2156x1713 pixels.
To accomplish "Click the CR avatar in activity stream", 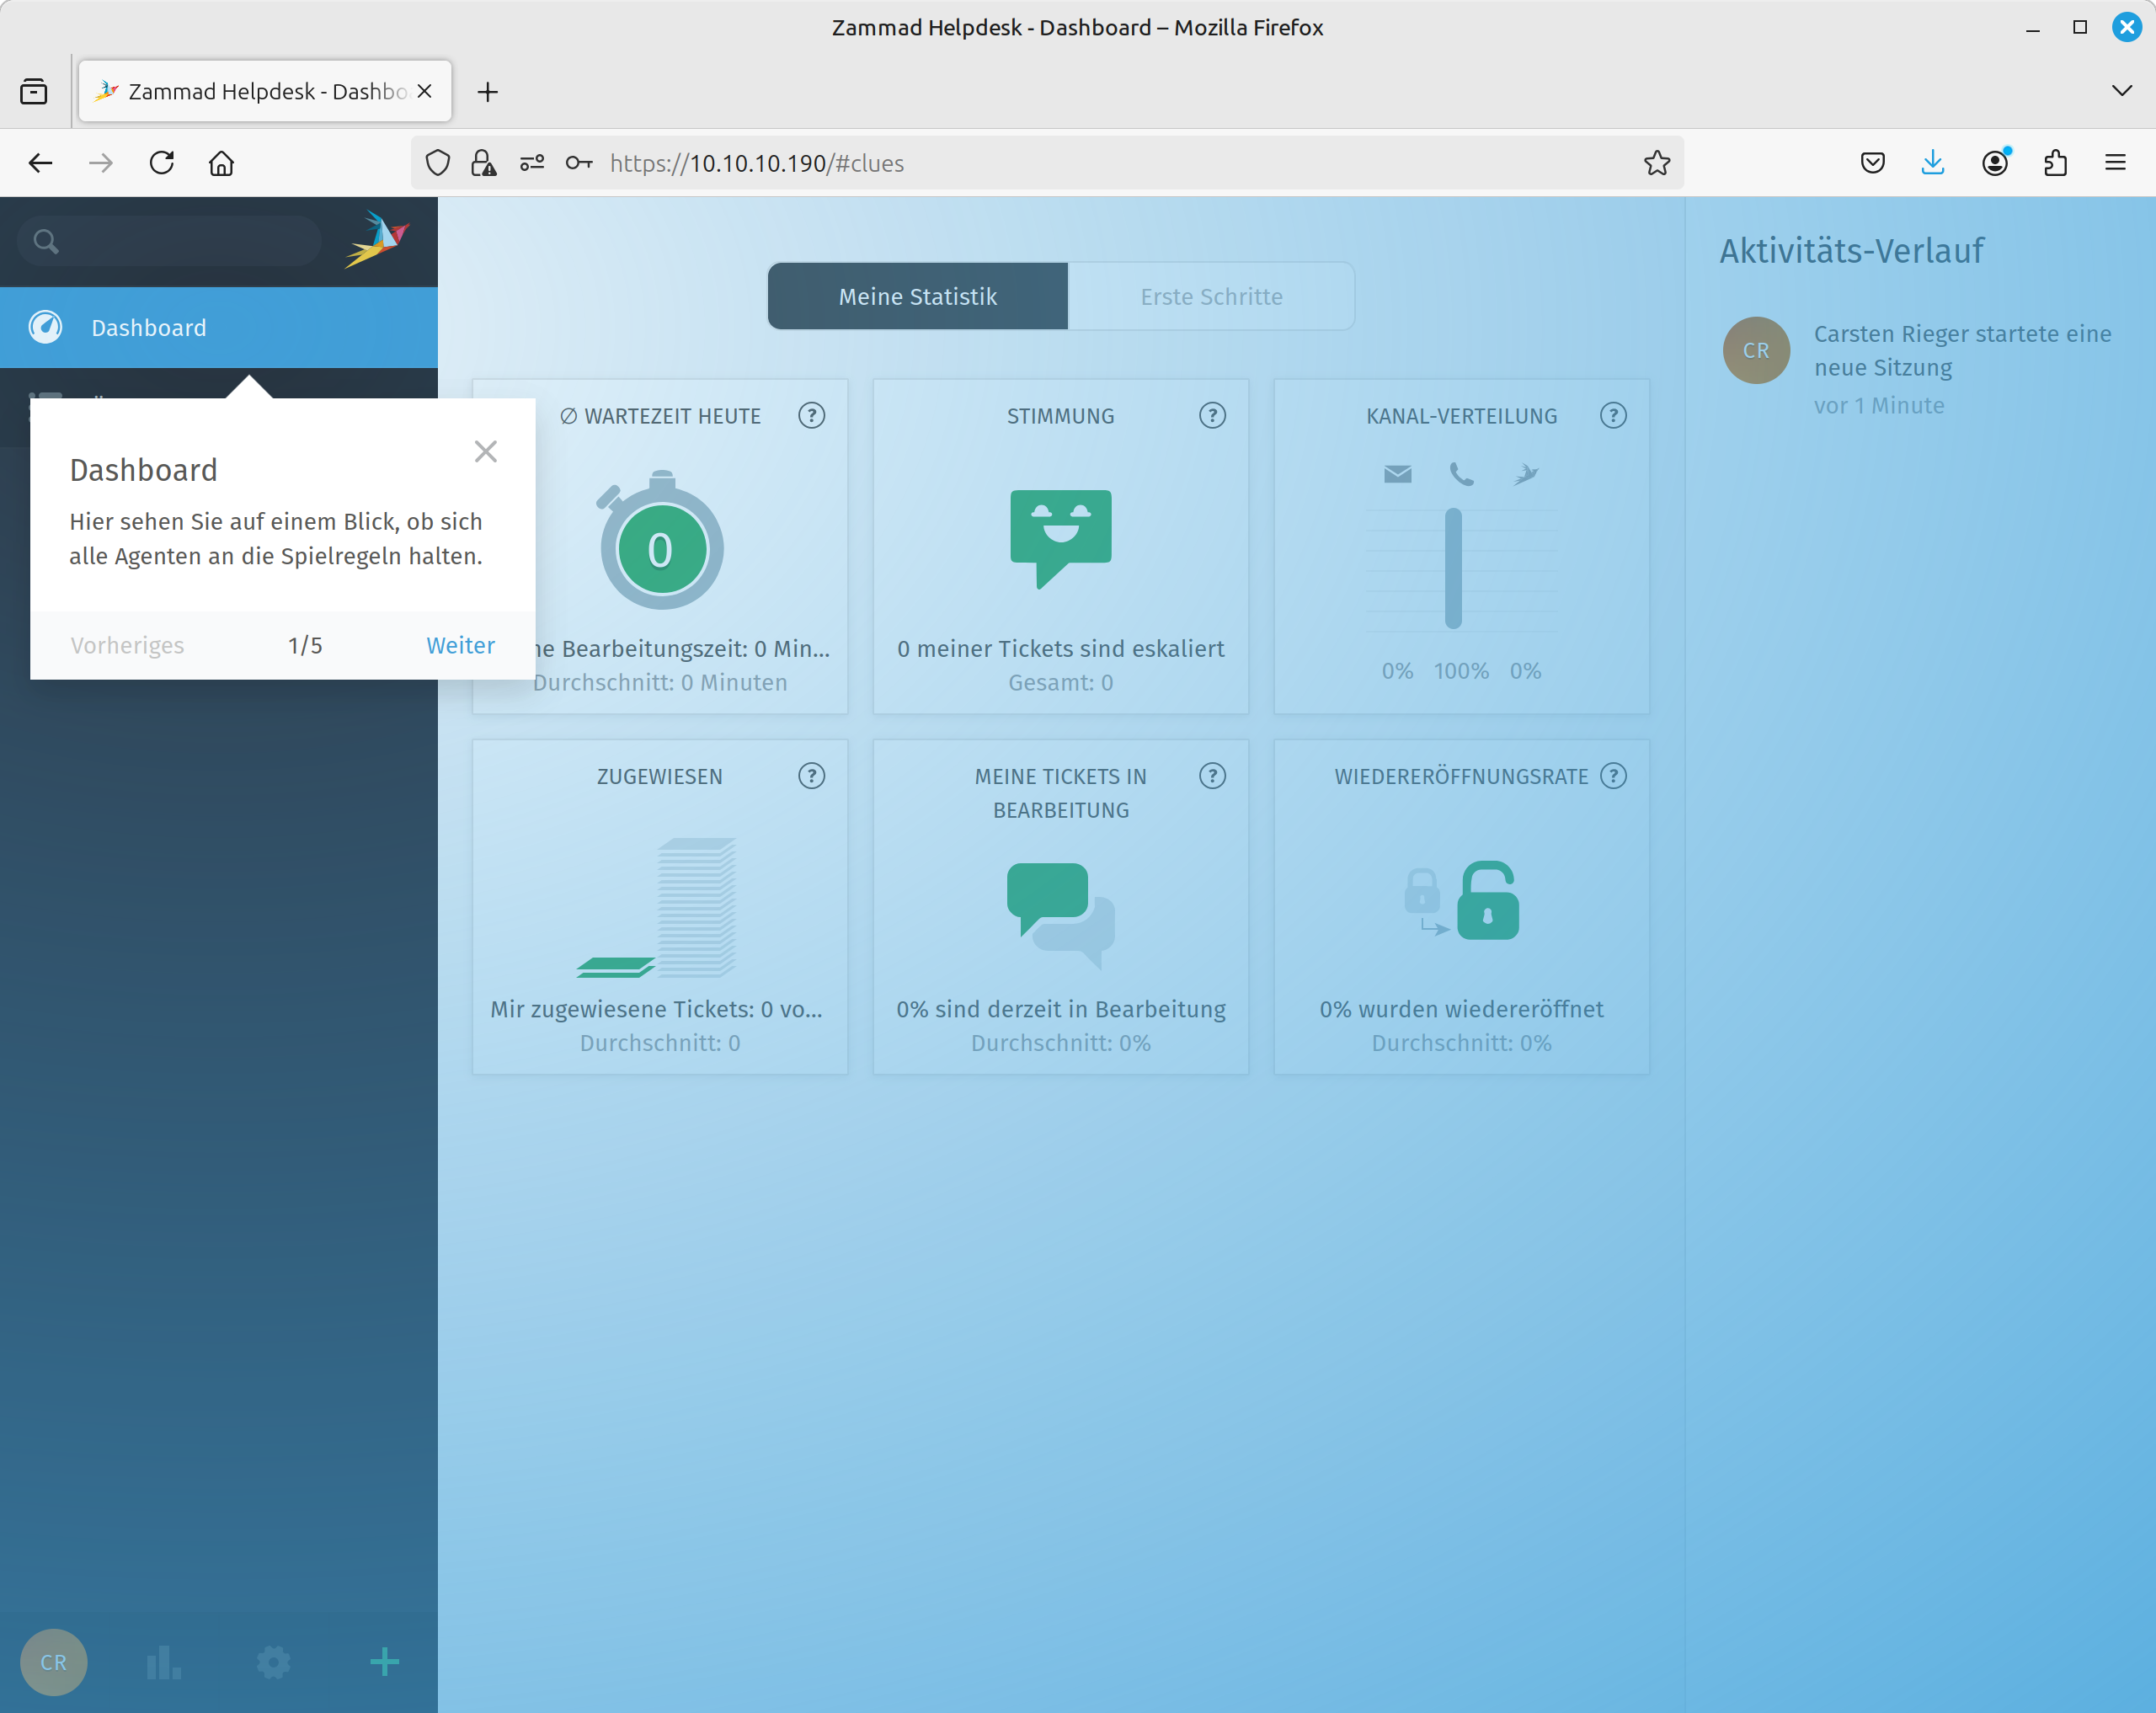I will (x=1756, y=350).
